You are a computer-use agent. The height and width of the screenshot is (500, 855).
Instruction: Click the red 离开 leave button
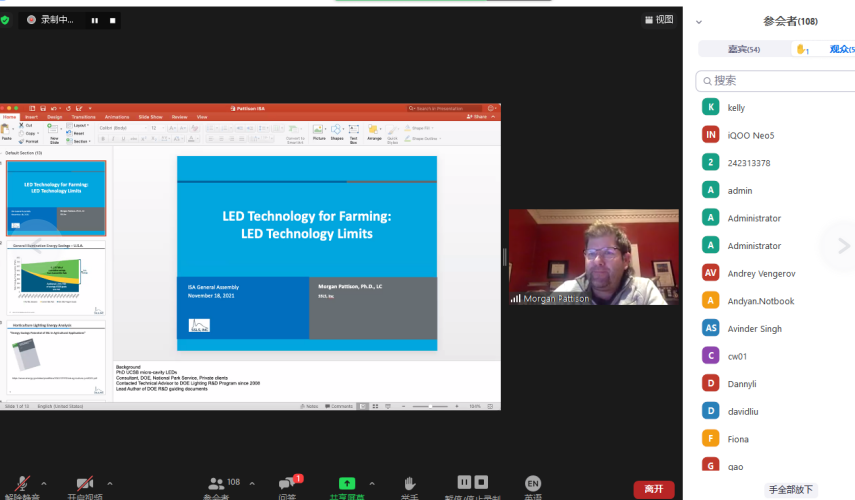pos(653,489)
